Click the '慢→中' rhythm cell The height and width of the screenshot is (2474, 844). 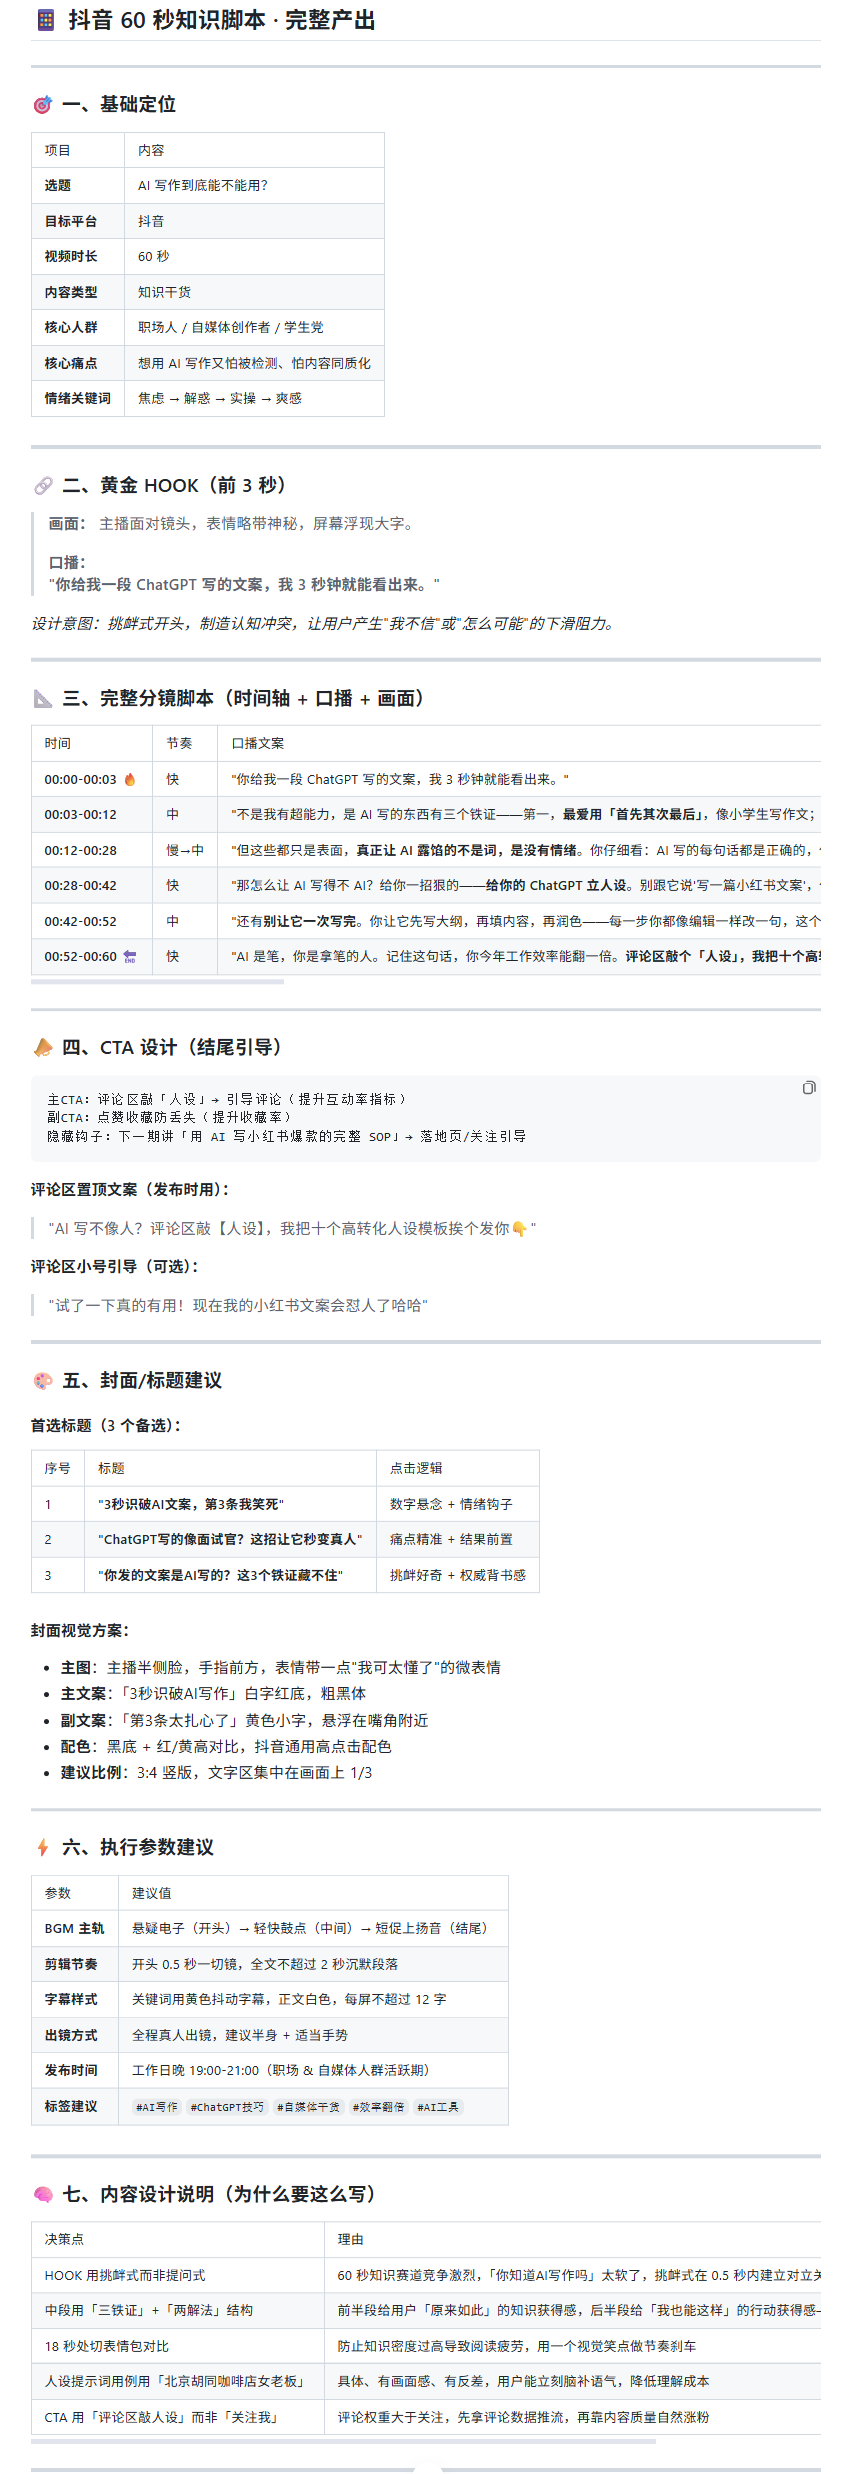pyautogui.click(x=185, y=850)
